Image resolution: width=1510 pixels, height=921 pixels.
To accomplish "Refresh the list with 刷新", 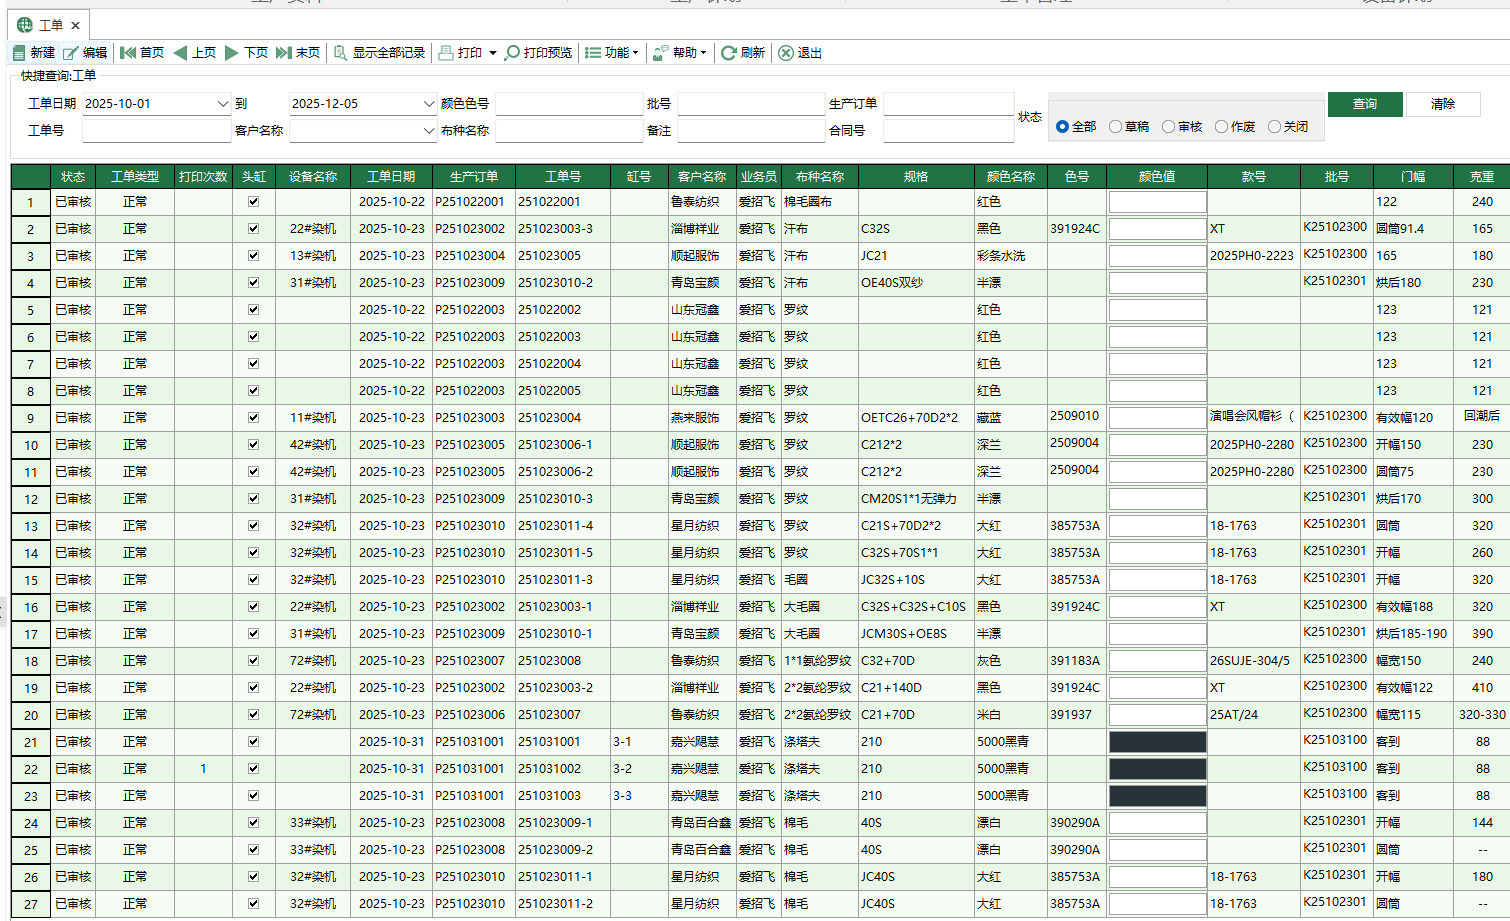I will pyautogui.click(x=743, y=53).
